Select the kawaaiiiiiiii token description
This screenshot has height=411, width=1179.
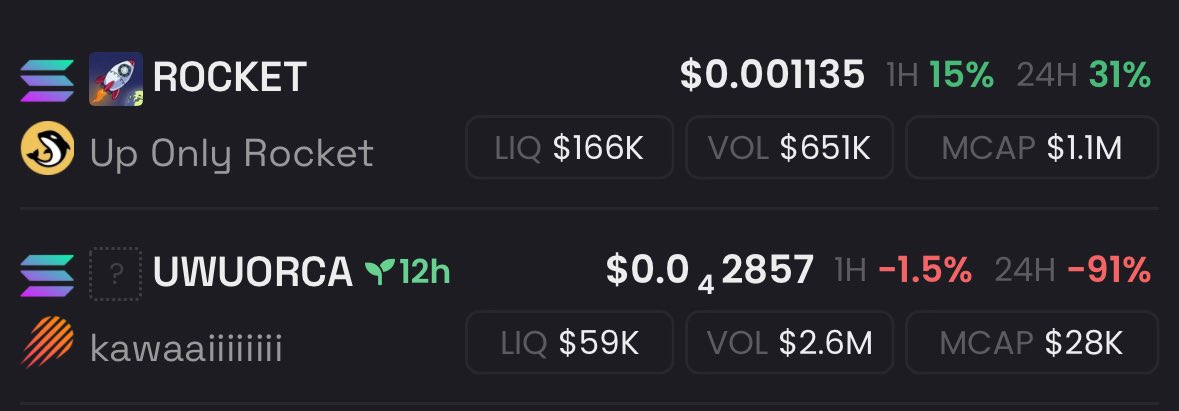click(186, 348)
